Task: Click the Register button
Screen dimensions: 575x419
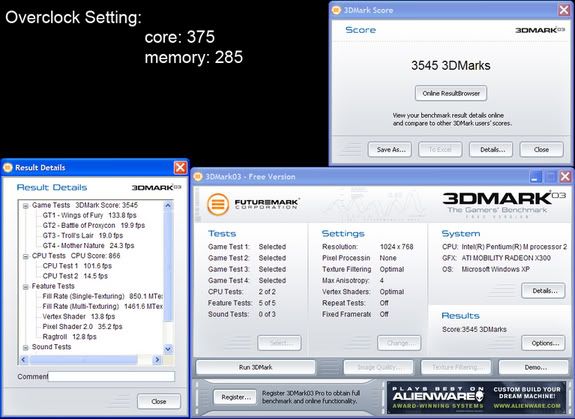Action: click(236, 397)
